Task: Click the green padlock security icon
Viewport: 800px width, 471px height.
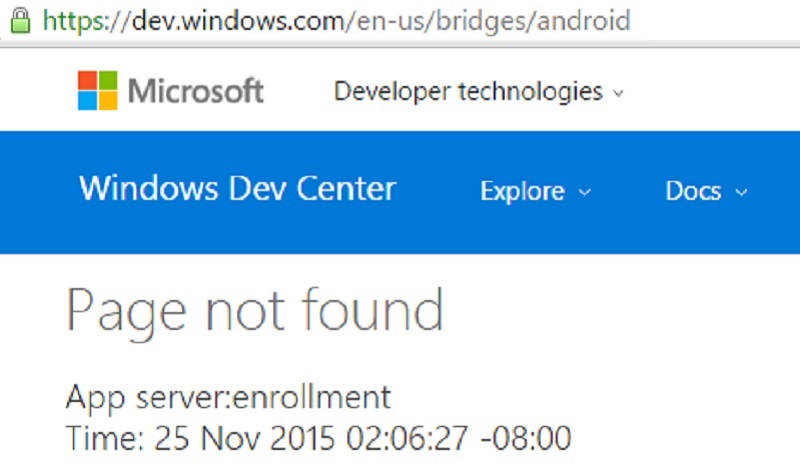Action: (20, 20)
